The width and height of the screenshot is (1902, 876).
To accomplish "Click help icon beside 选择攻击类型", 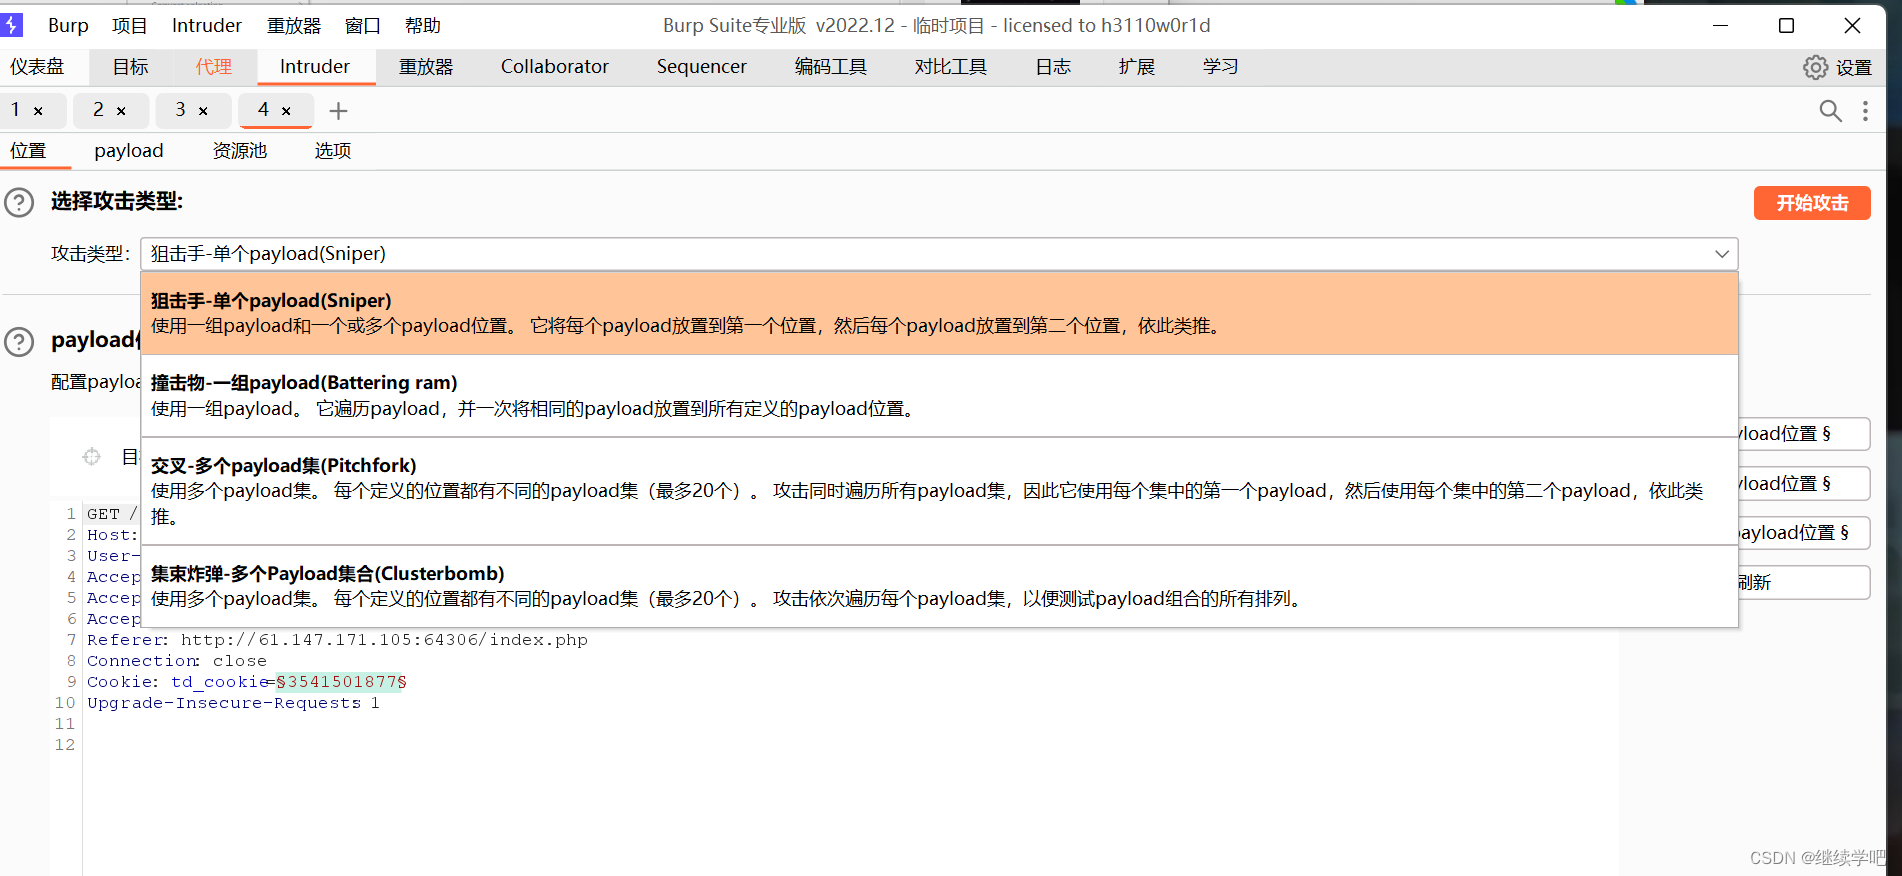I will coord(19,203).
